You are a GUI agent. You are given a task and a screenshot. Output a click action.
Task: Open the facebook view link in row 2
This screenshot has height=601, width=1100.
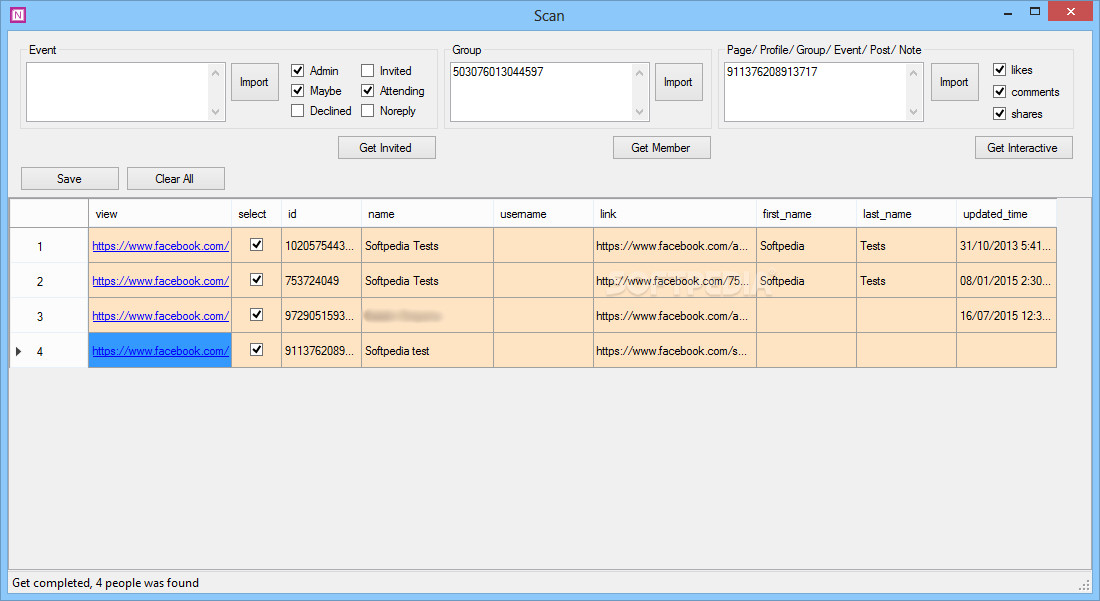point(161,281)
